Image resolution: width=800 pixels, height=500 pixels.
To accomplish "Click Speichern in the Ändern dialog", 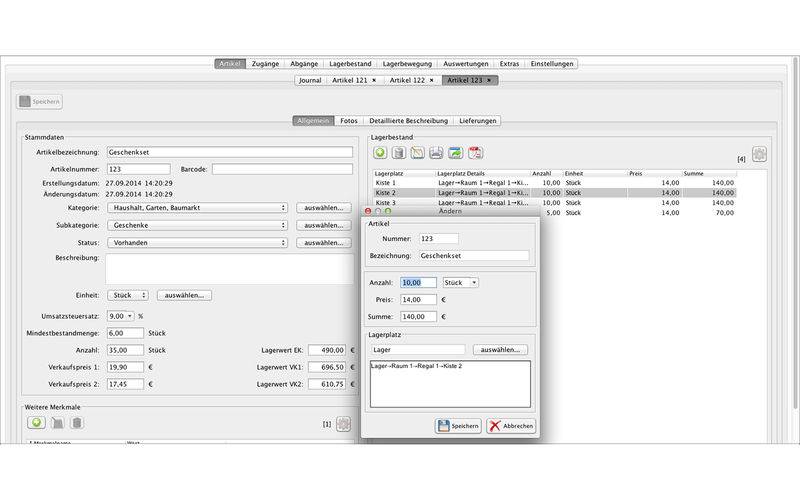I will (x=458, y=426).
